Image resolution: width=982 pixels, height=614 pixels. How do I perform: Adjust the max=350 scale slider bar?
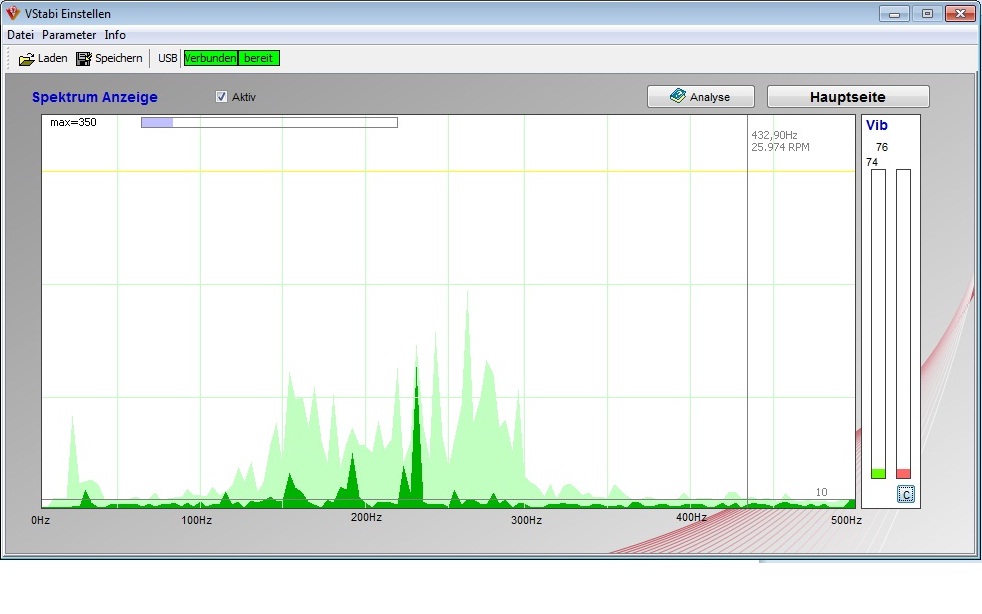(x=268, y=123)
